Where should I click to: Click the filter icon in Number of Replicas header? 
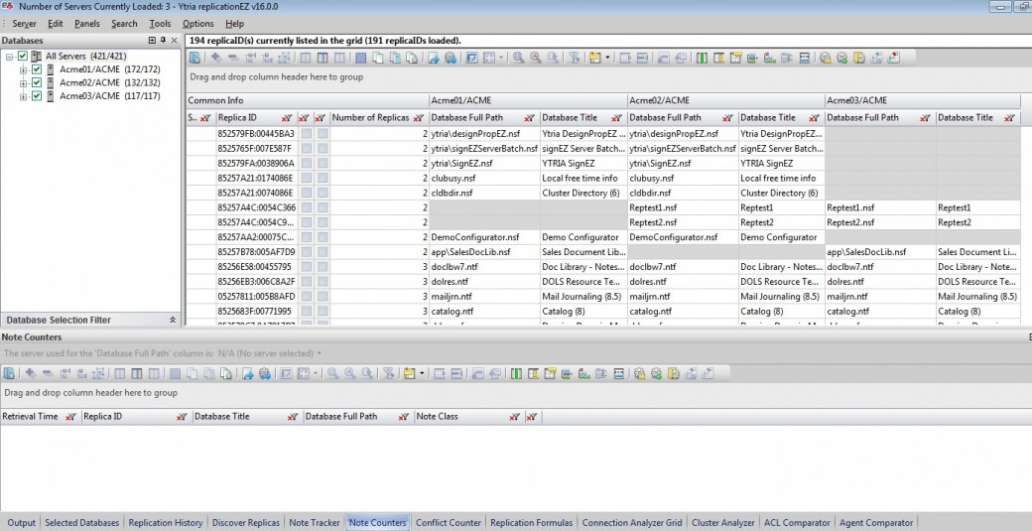tap(418, 118)
